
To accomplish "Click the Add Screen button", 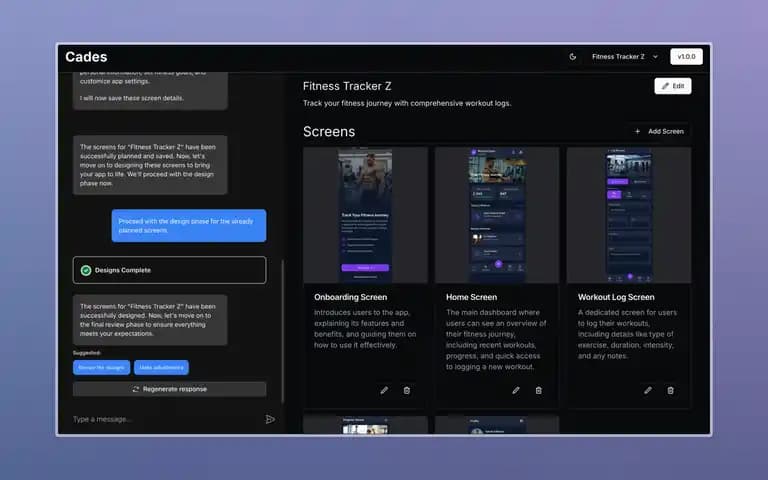I will tap(659, 131).
